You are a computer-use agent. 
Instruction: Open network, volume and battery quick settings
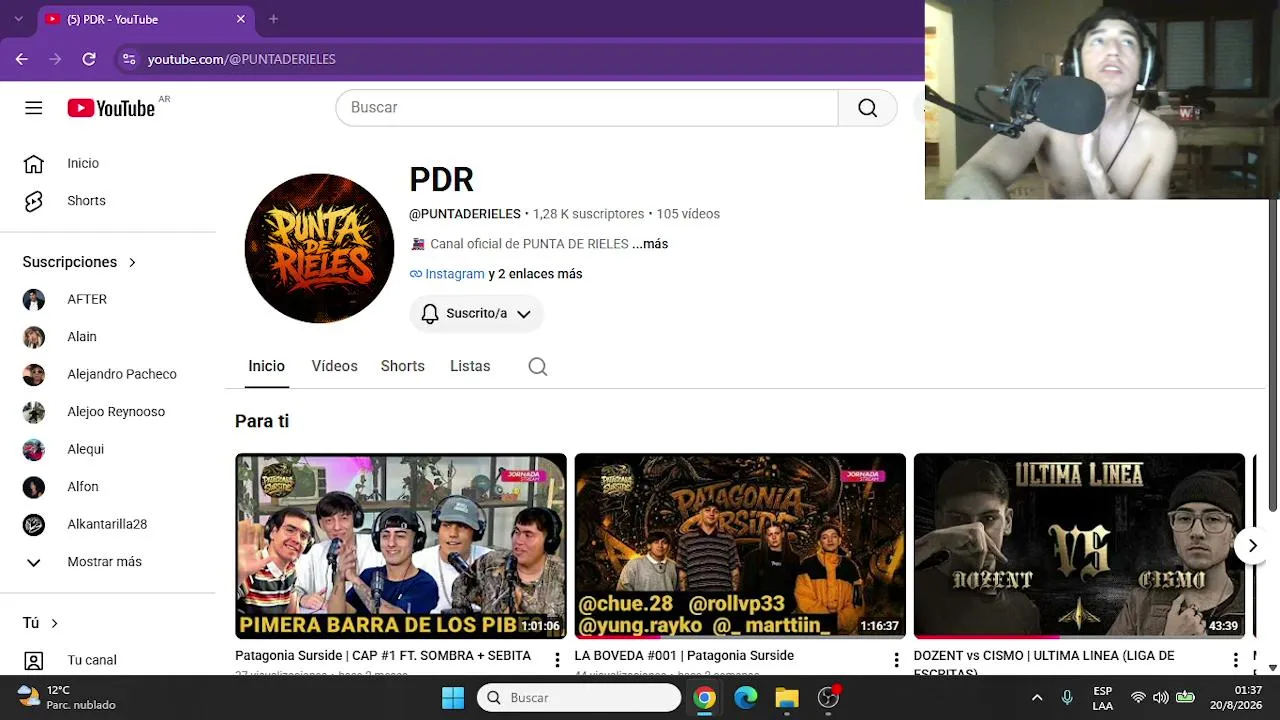point(1162,697)
